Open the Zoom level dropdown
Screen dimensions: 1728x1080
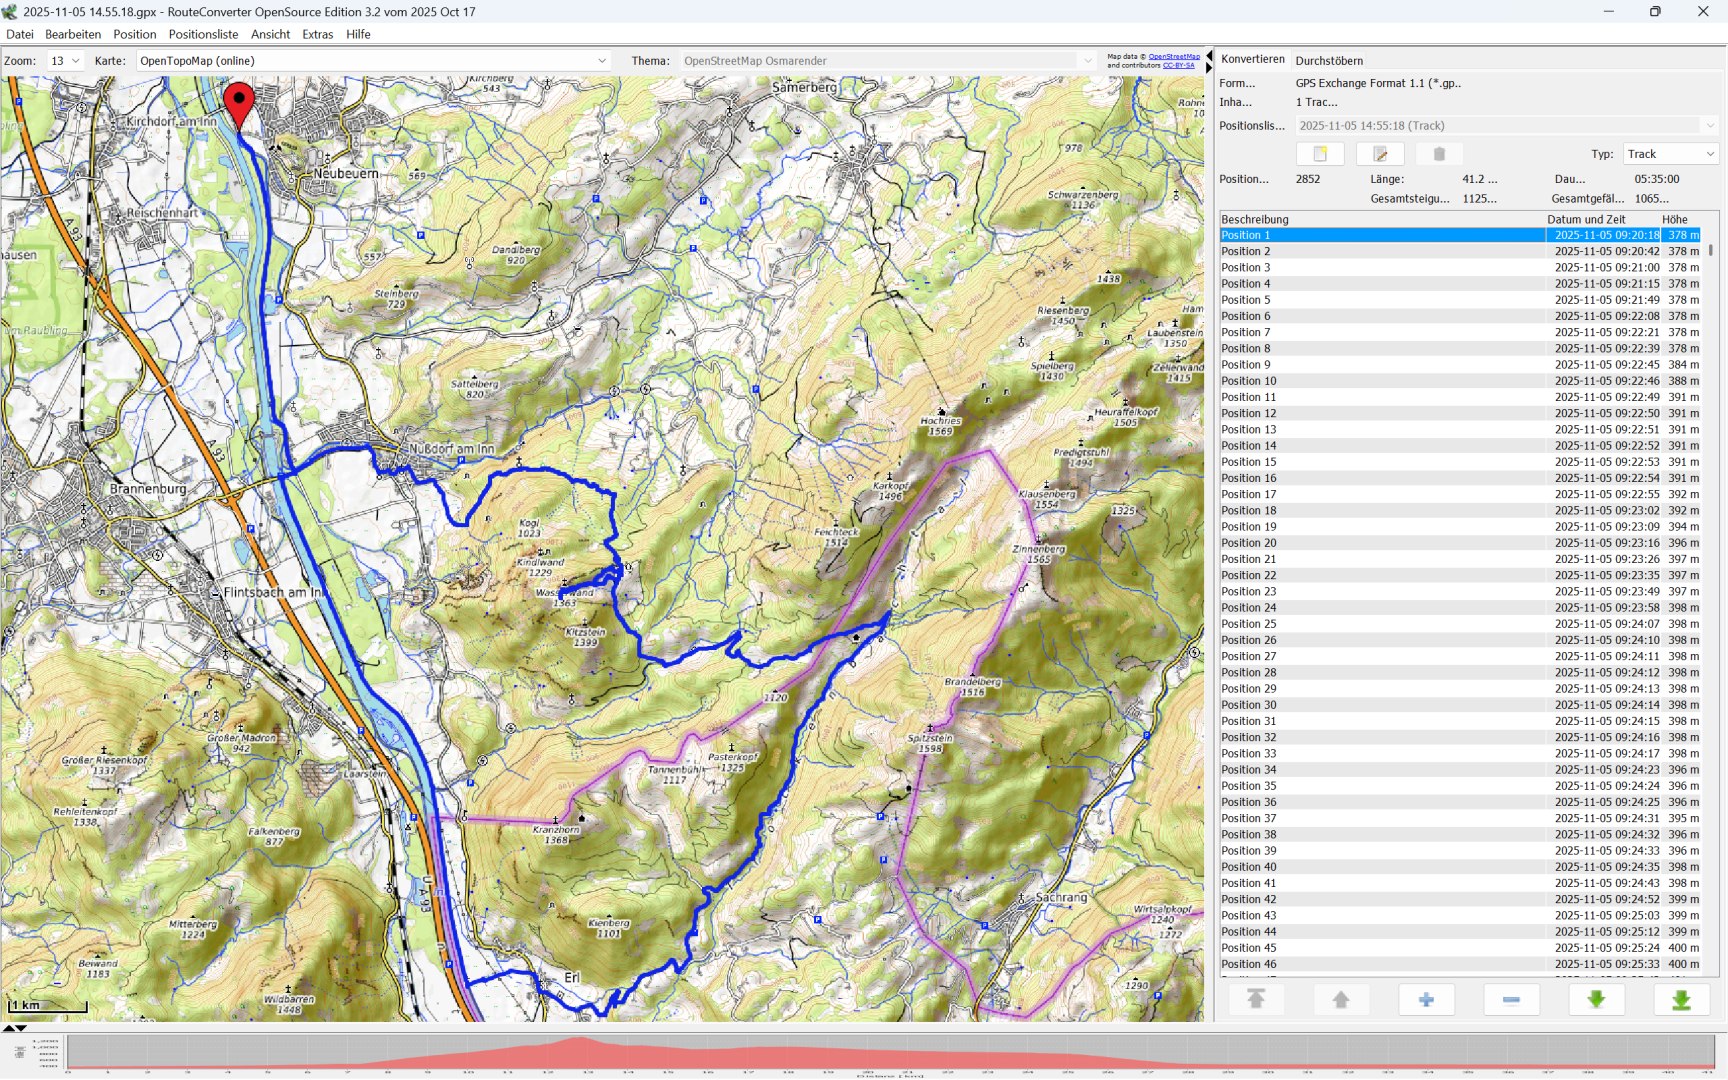[x=66, y=61]
